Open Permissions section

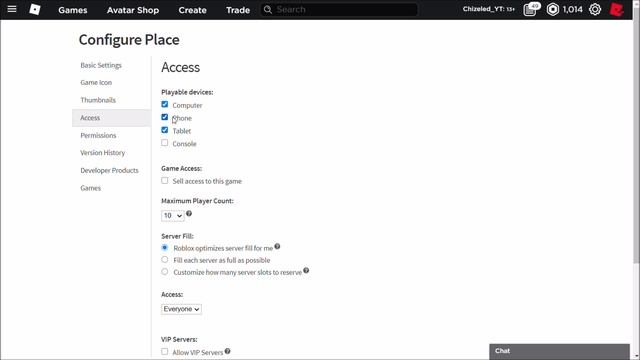[98, 136]
